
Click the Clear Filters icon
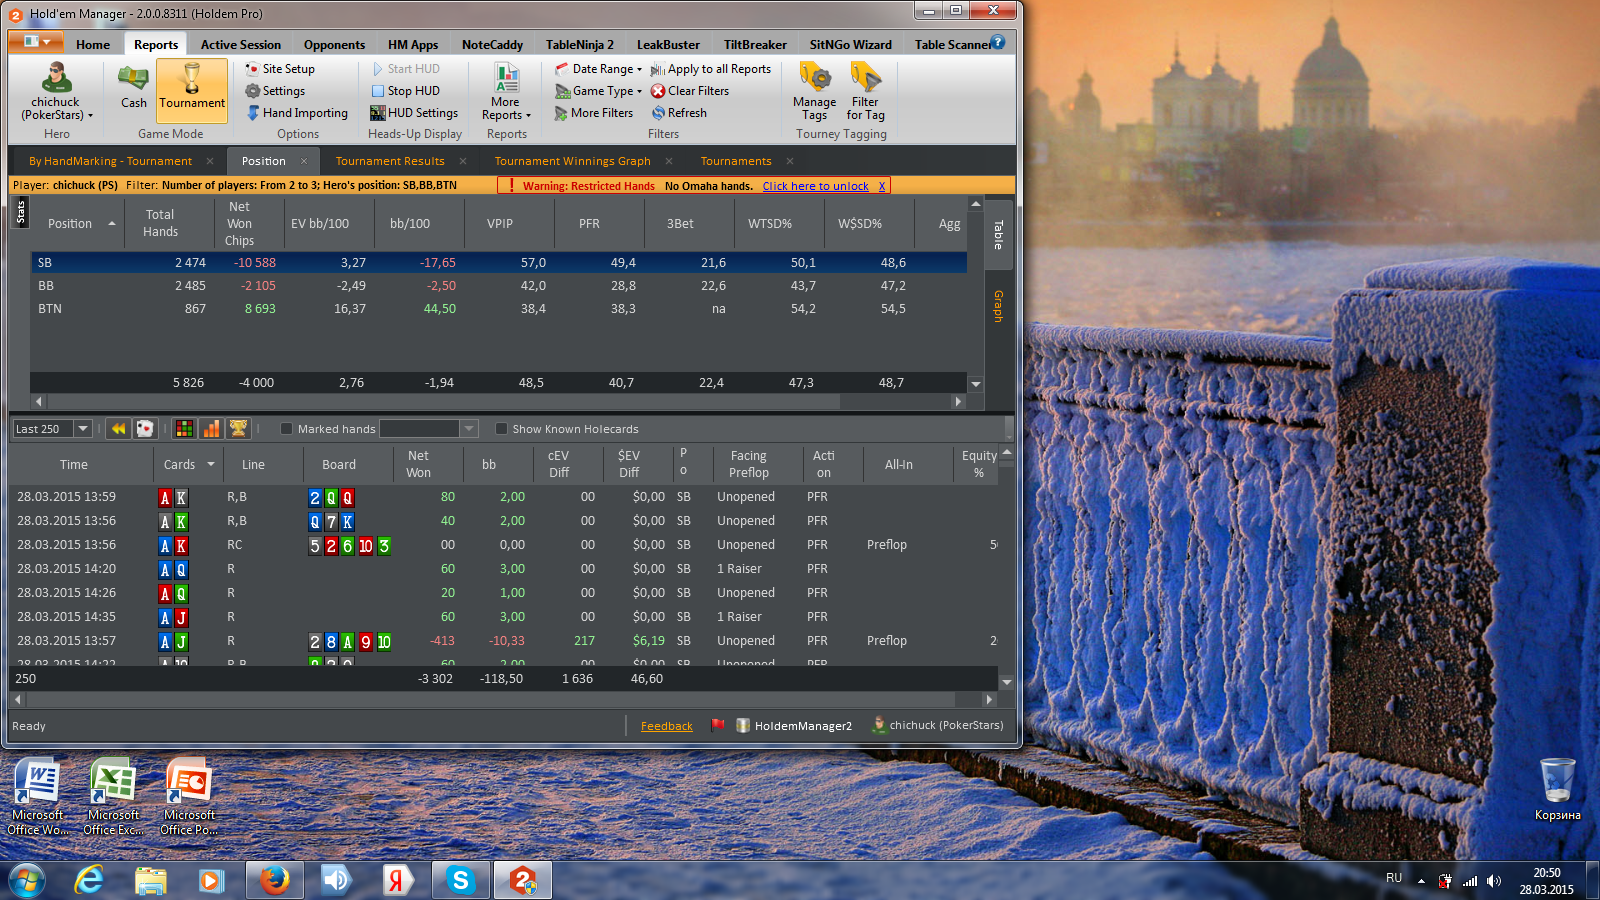click(658, 91)
